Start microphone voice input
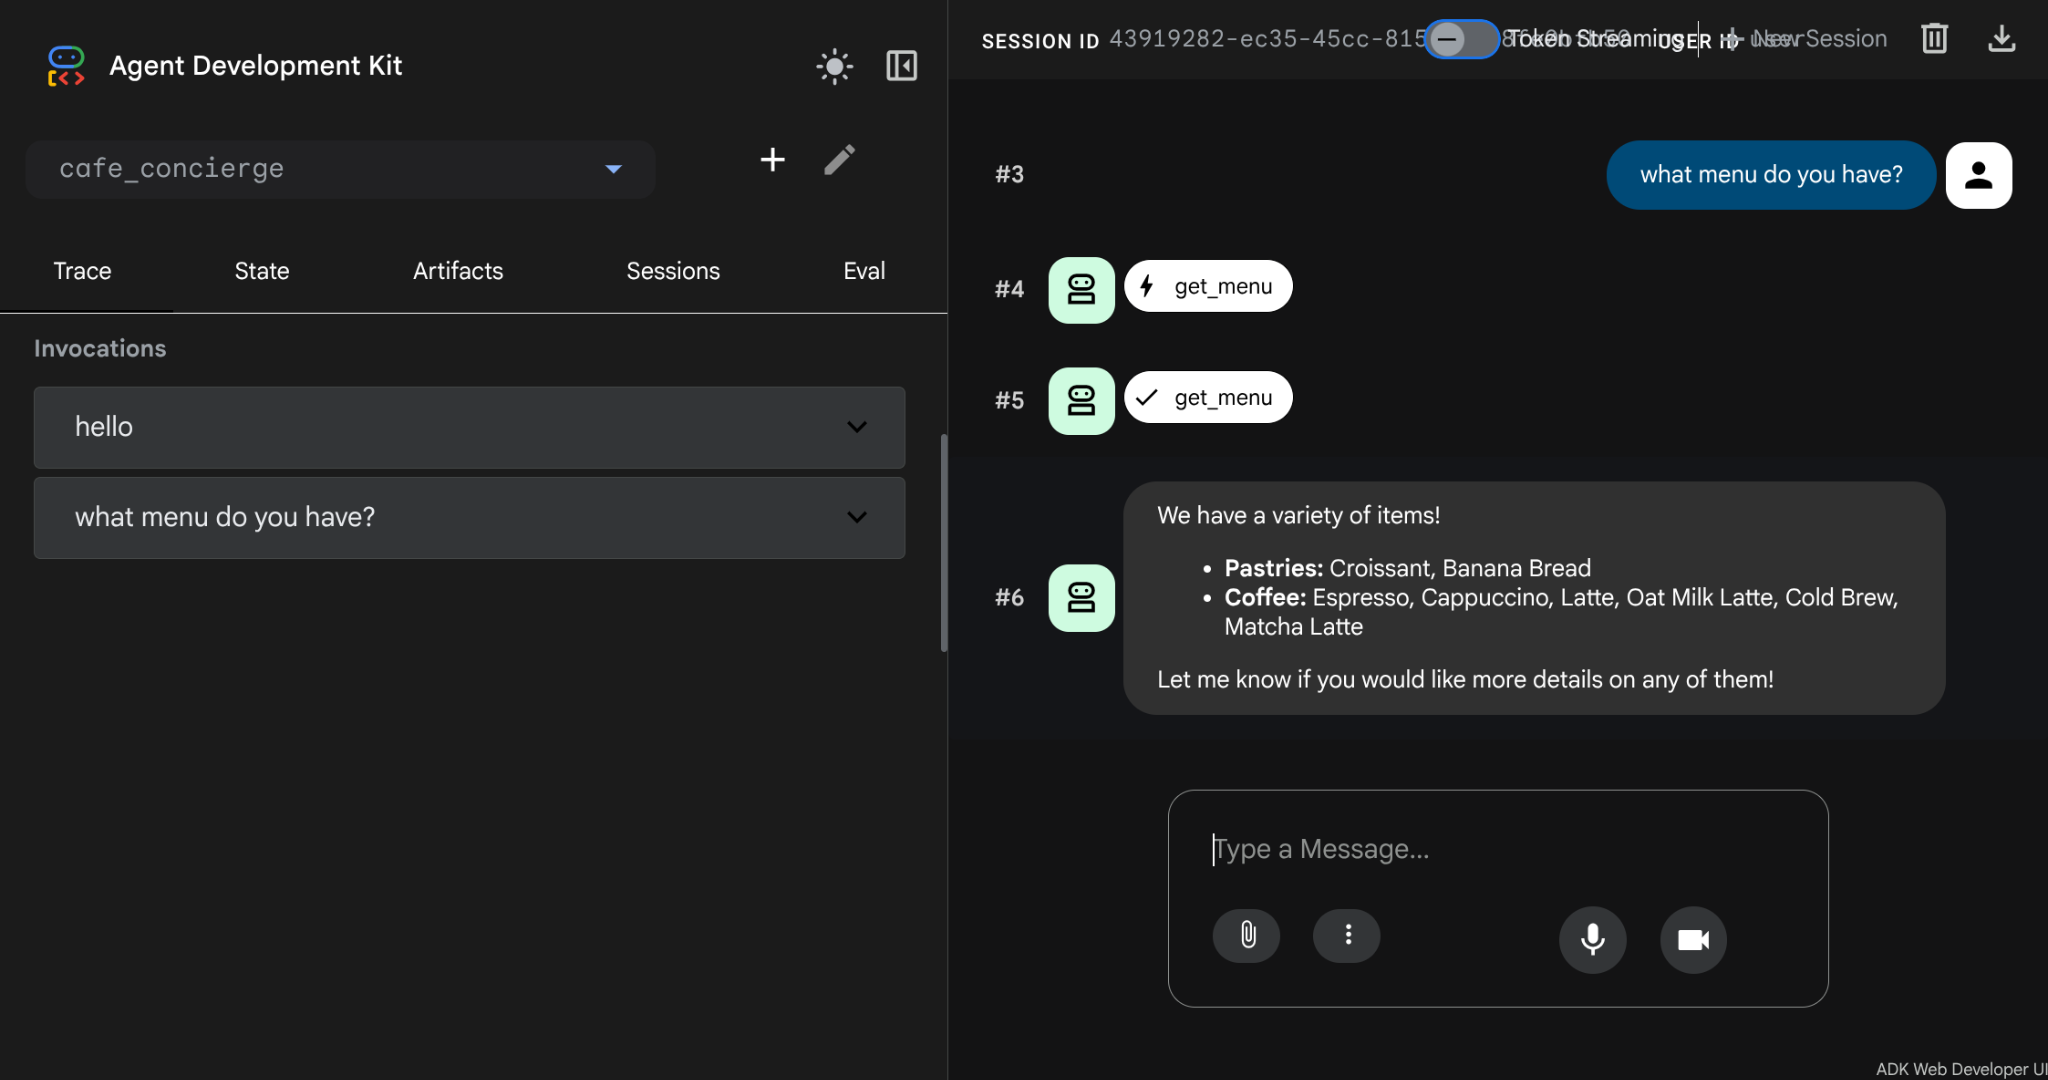Image resolution: width=2048 pixels, height=1080 pixels. 1592,939
